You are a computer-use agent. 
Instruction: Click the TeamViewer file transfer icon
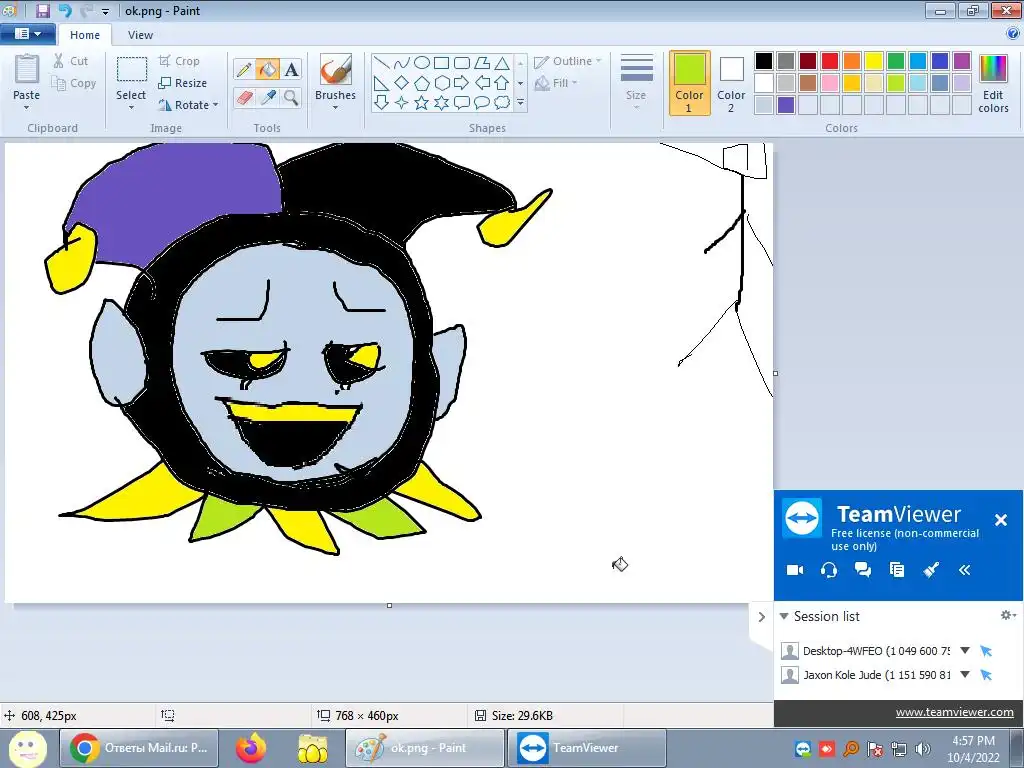897,570
